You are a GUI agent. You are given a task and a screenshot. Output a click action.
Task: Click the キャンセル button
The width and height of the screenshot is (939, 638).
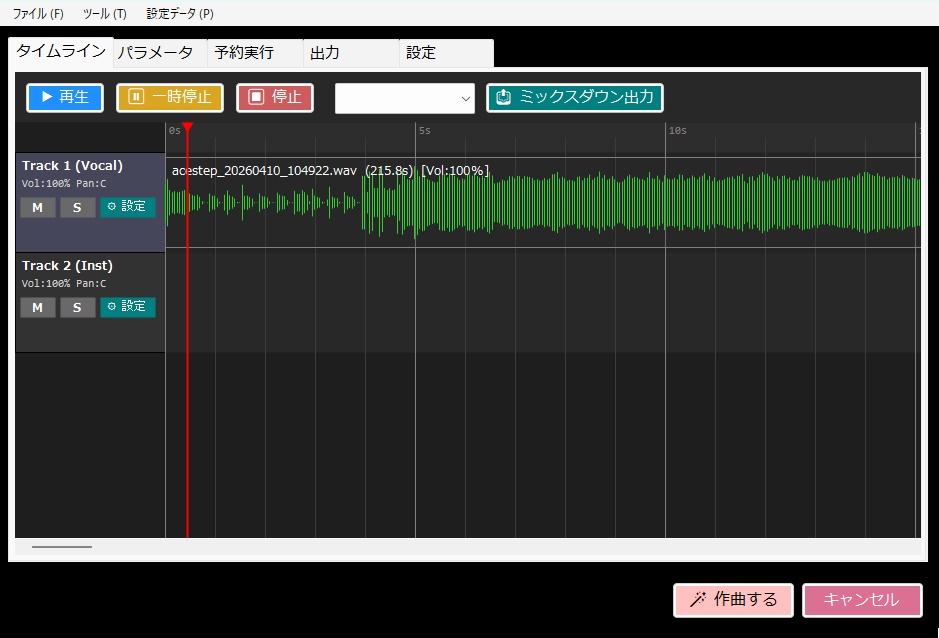coord(861,600)
